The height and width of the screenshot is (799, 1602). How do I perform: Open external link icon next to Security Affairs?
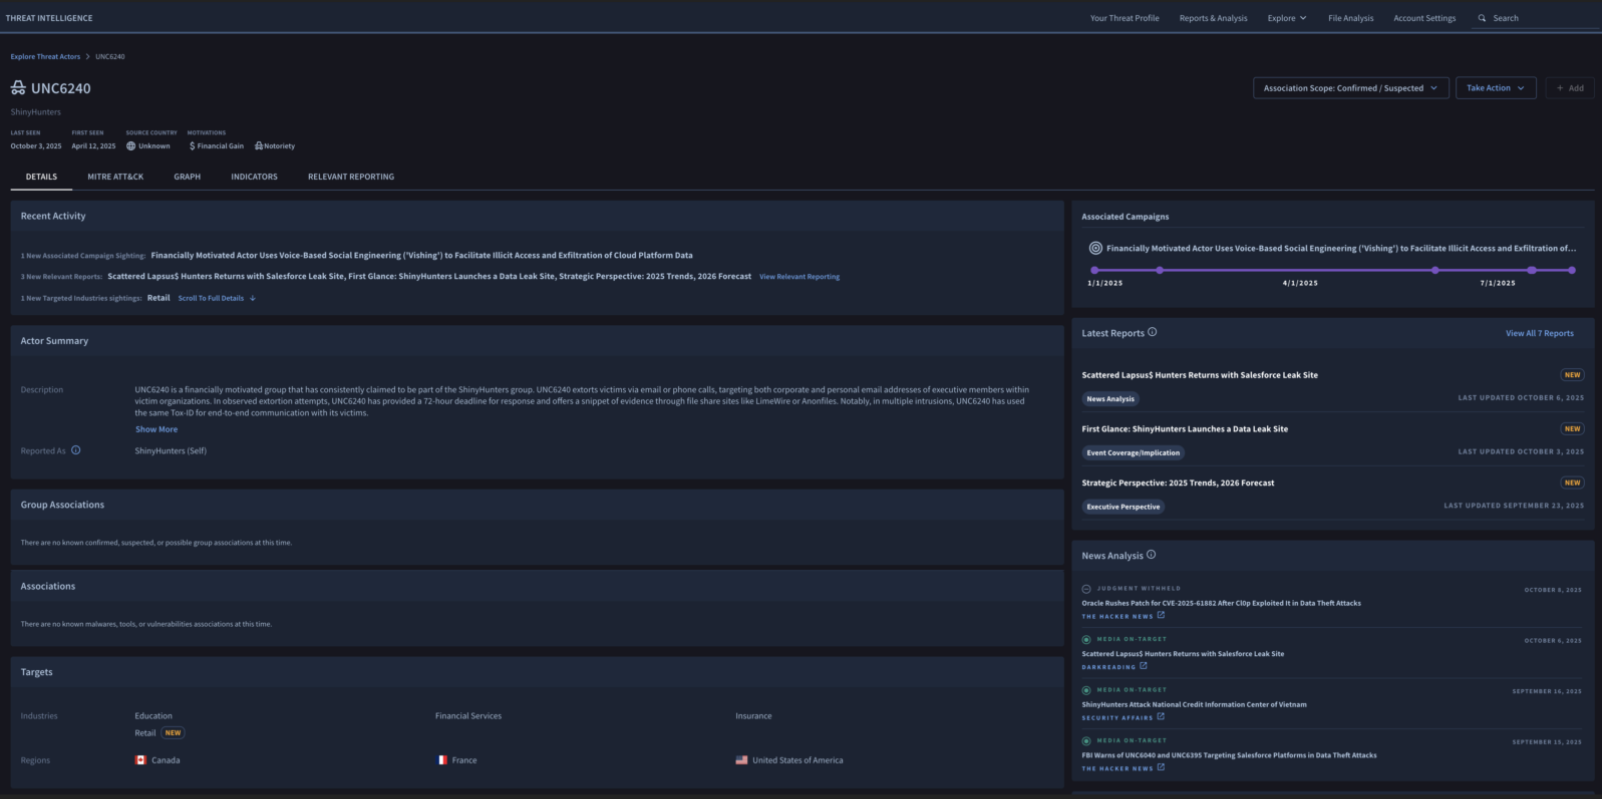[x=1161, y=717]
